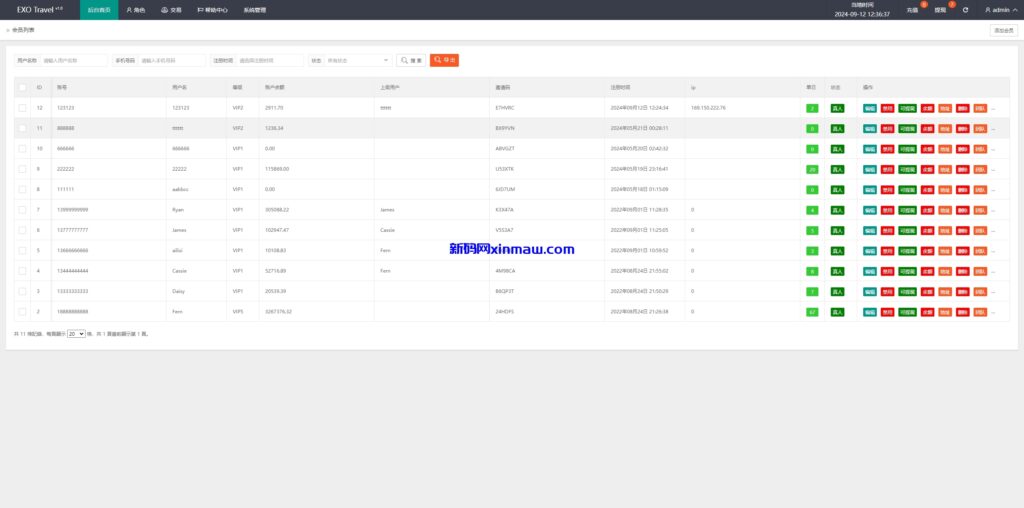This screenshot has height=508, width=1024.
Task: Click the magnifier 搜索 search button
Action: tap(411, 60)
